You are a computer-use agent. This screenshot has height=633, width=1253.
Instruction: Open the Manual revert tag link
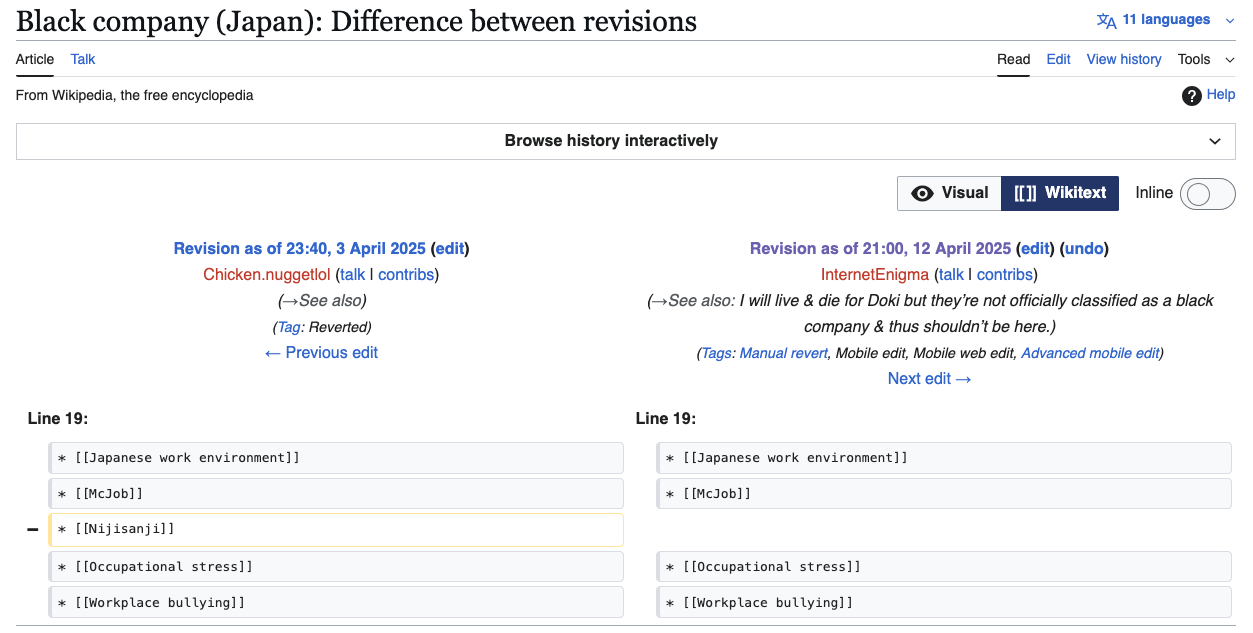tap(783, 353)
